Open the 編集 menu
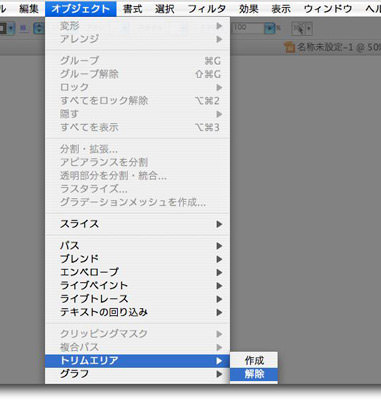 (29, 9)
